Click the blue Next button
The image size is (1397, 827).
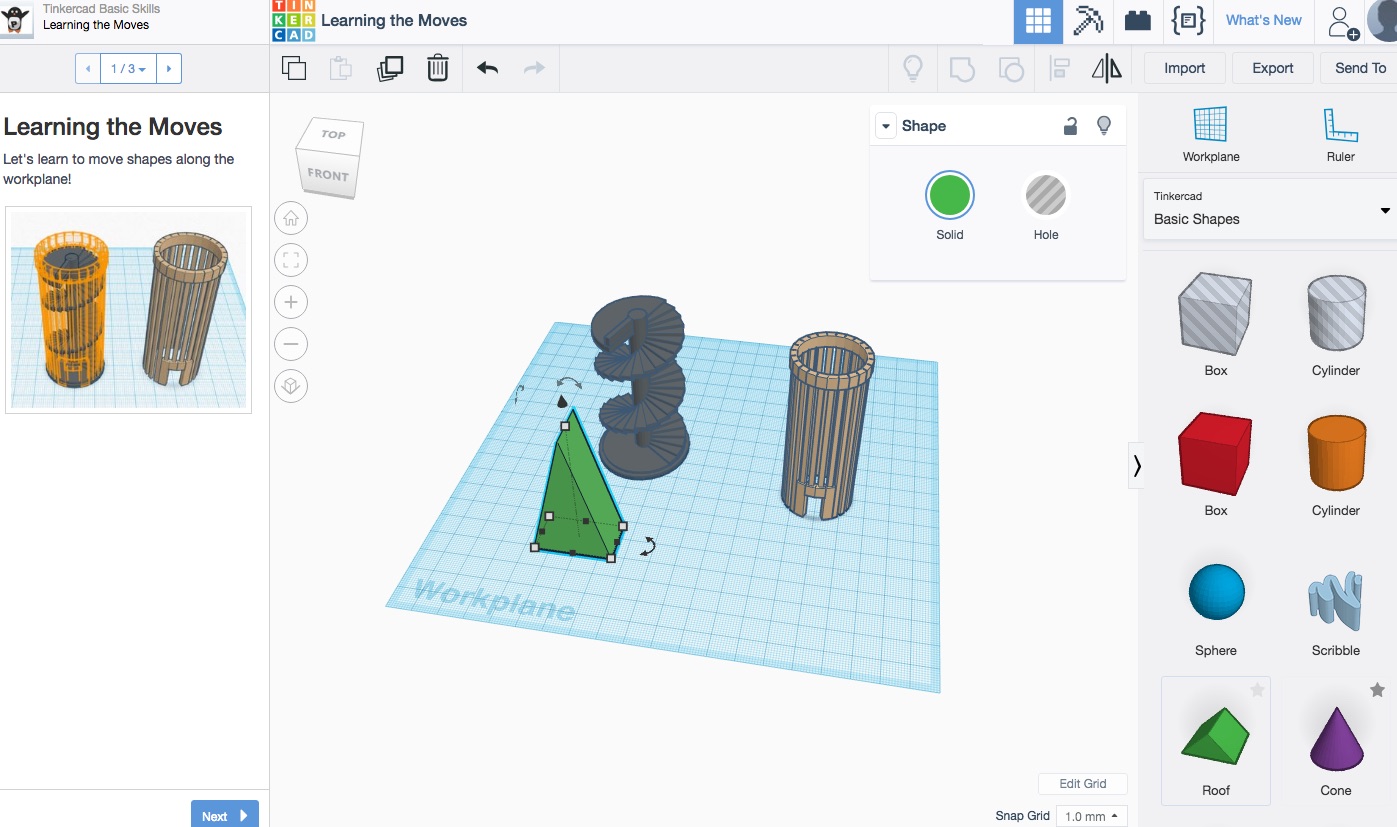(225, 814)
